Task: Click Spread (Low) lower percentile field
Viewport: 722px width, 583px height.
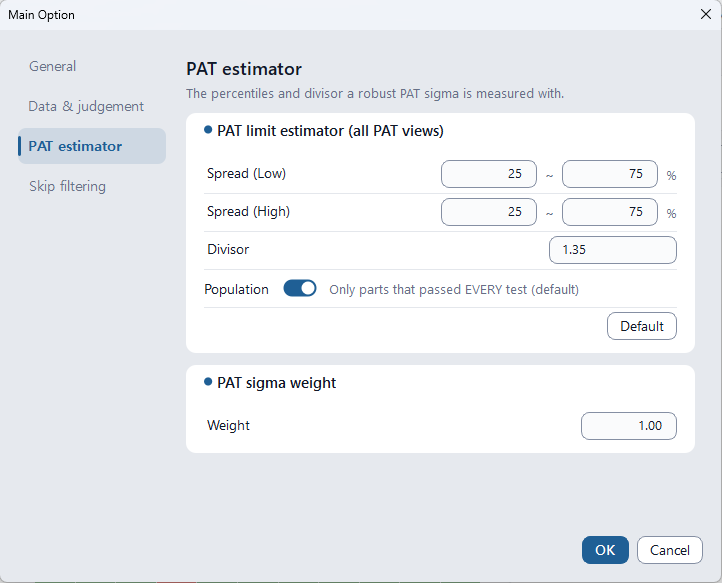Action: [489, 174]
